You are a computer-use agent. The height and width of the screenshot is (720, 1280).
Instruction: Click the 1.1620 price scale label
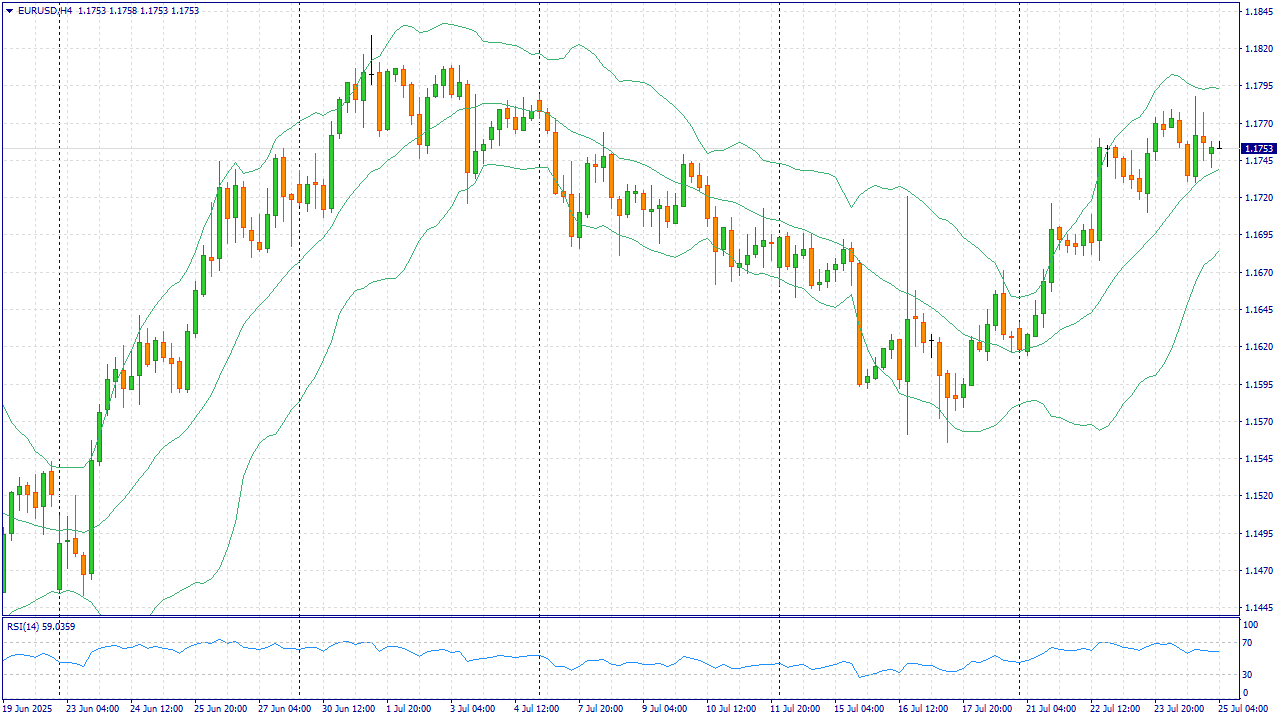point(1257,347)
